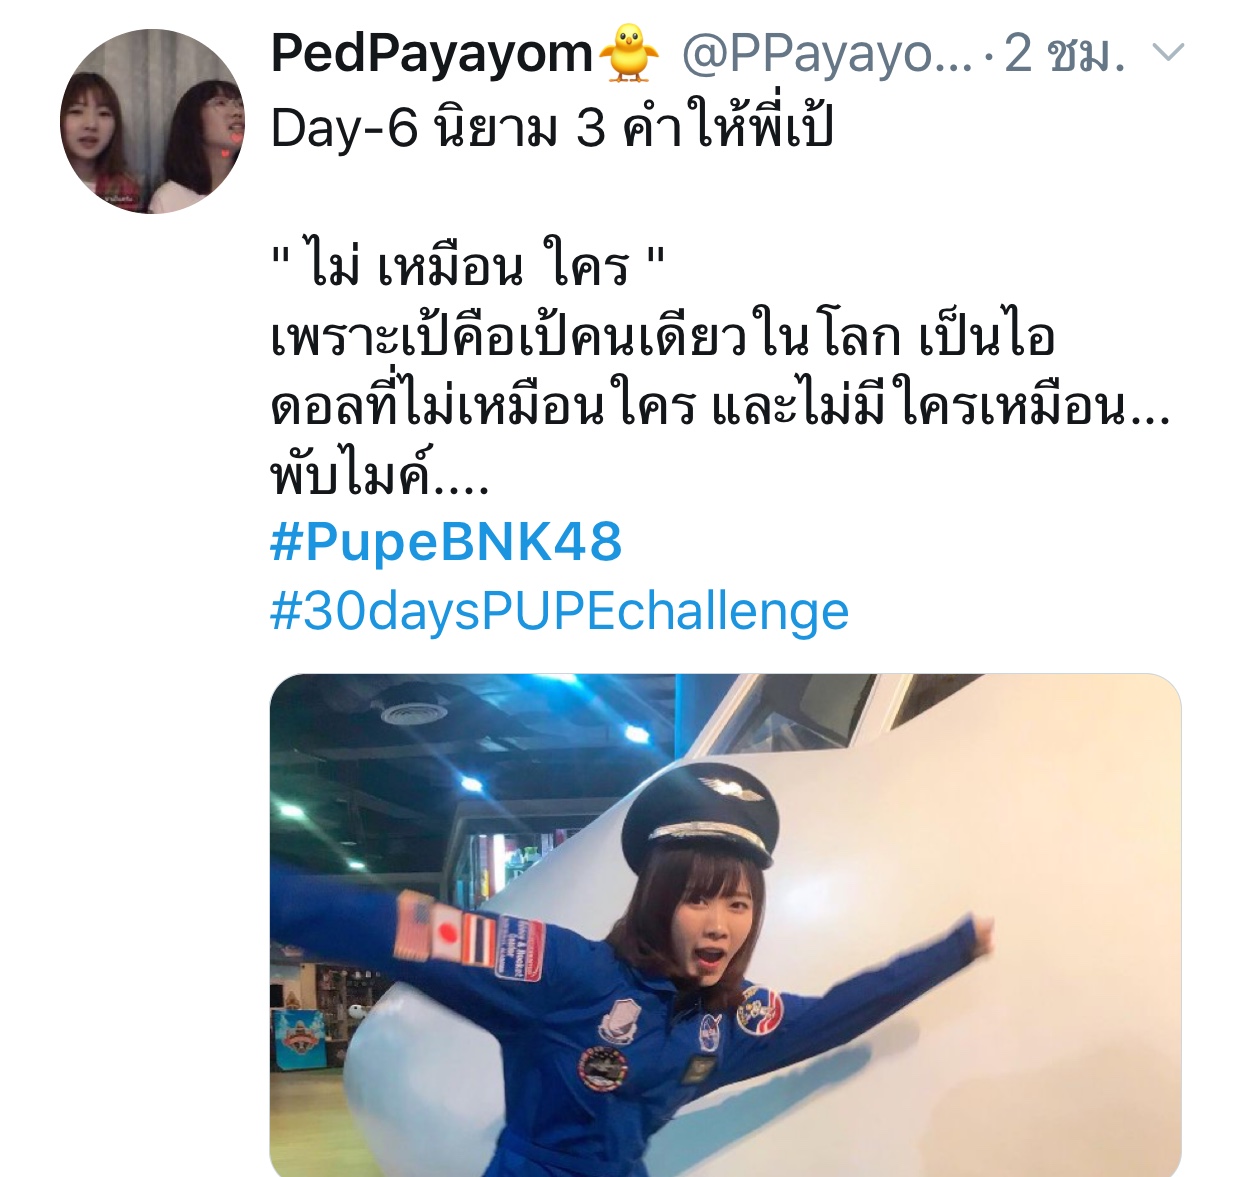1242x1177 pixels.
Task: Click the PedPayayom display name
Action: (432, 53)
